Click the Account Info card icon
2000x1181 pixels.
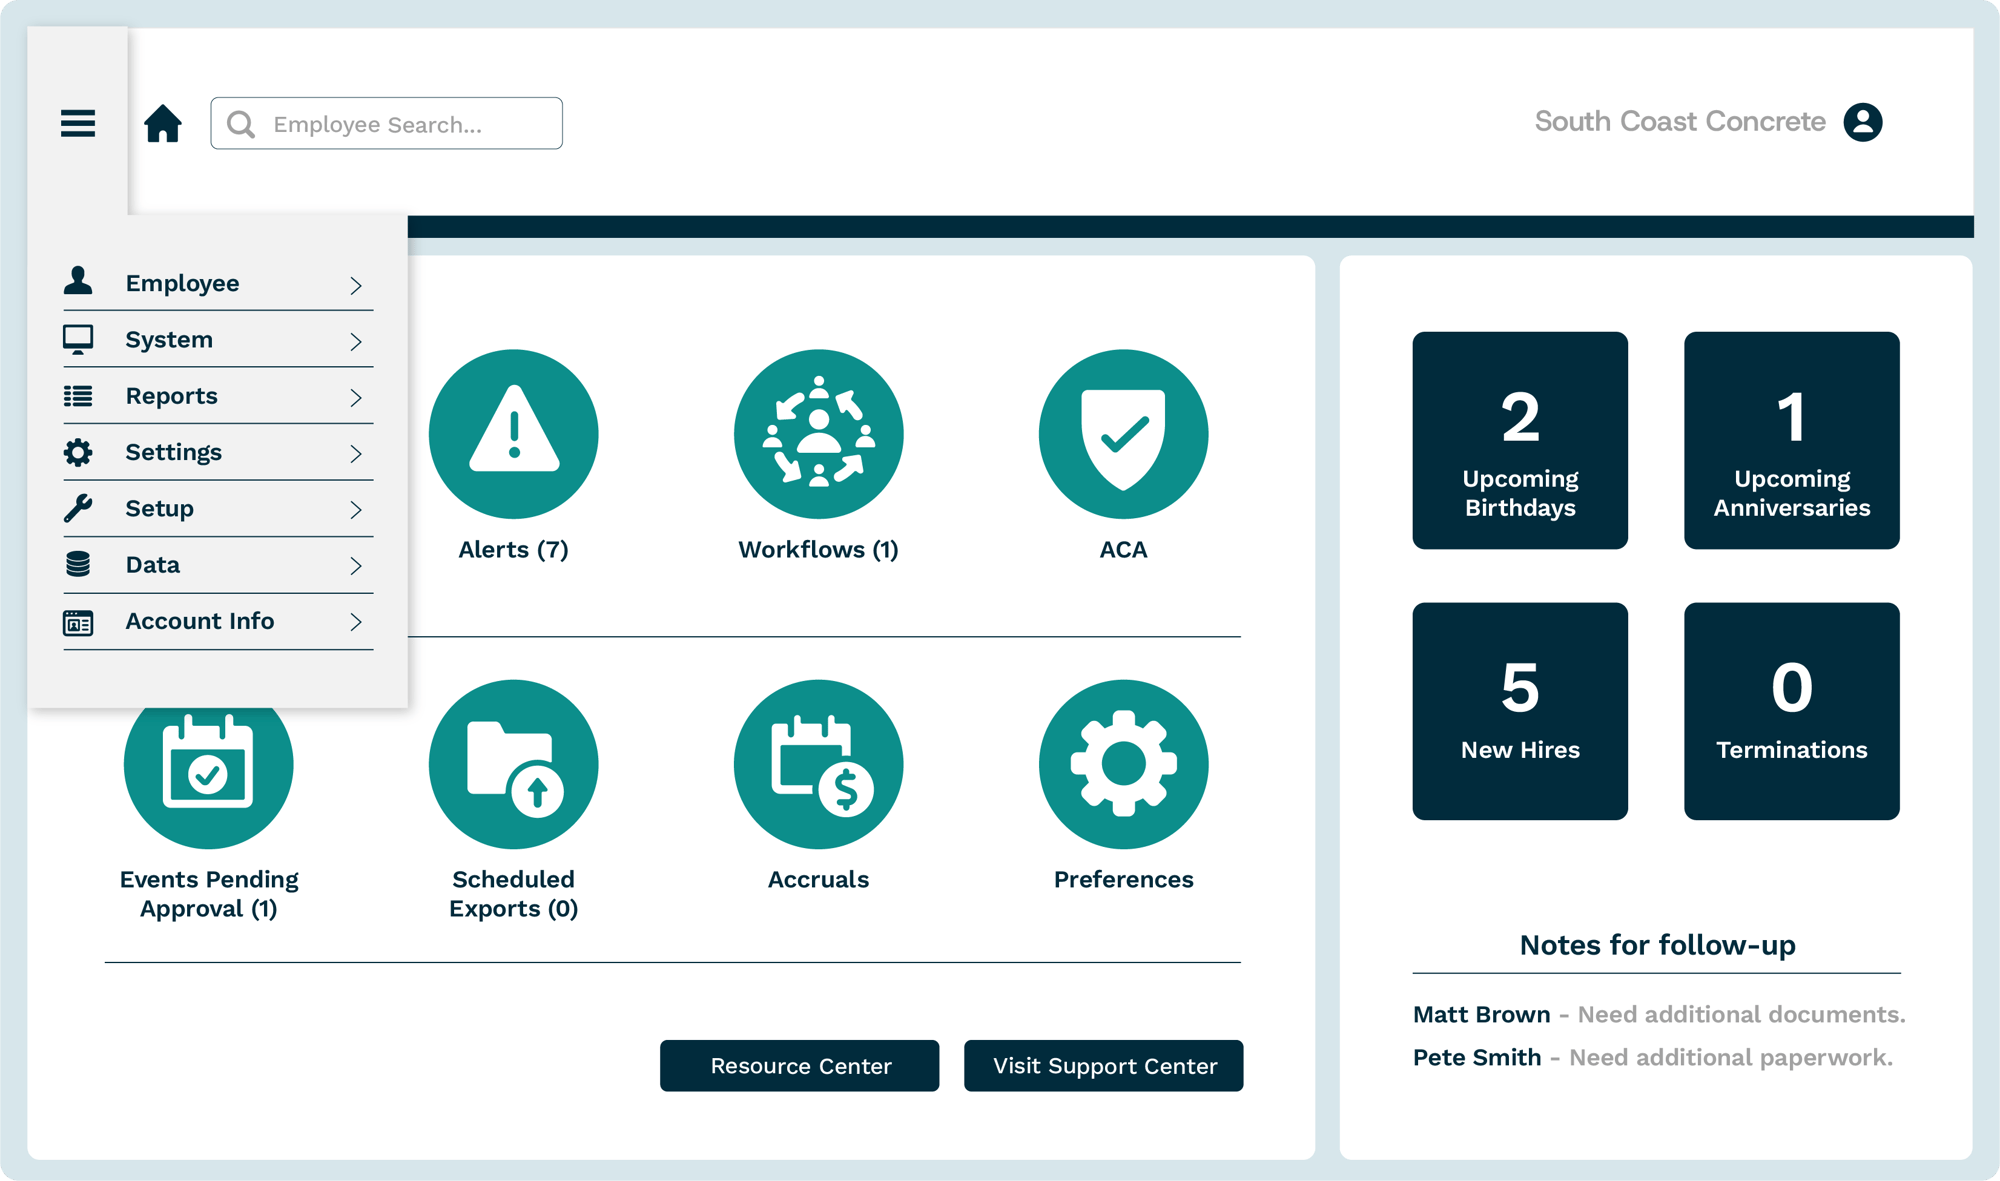pyautogui.click(x=78, y=623)
